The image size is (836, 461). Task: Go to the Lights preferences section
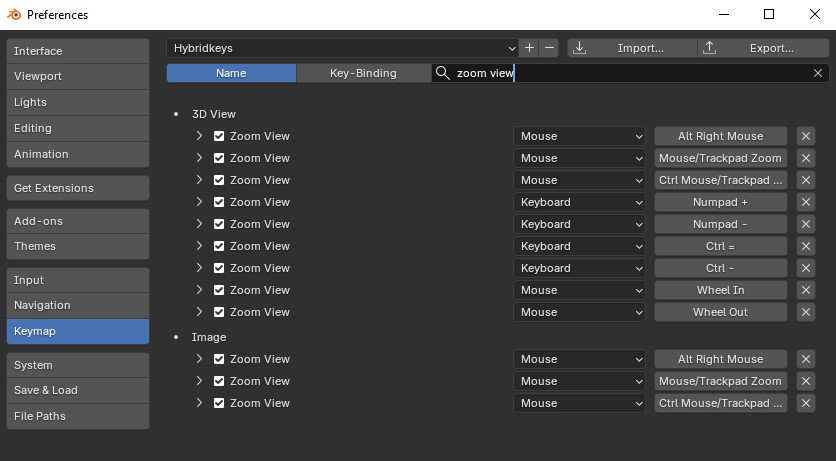click(78, 102)
